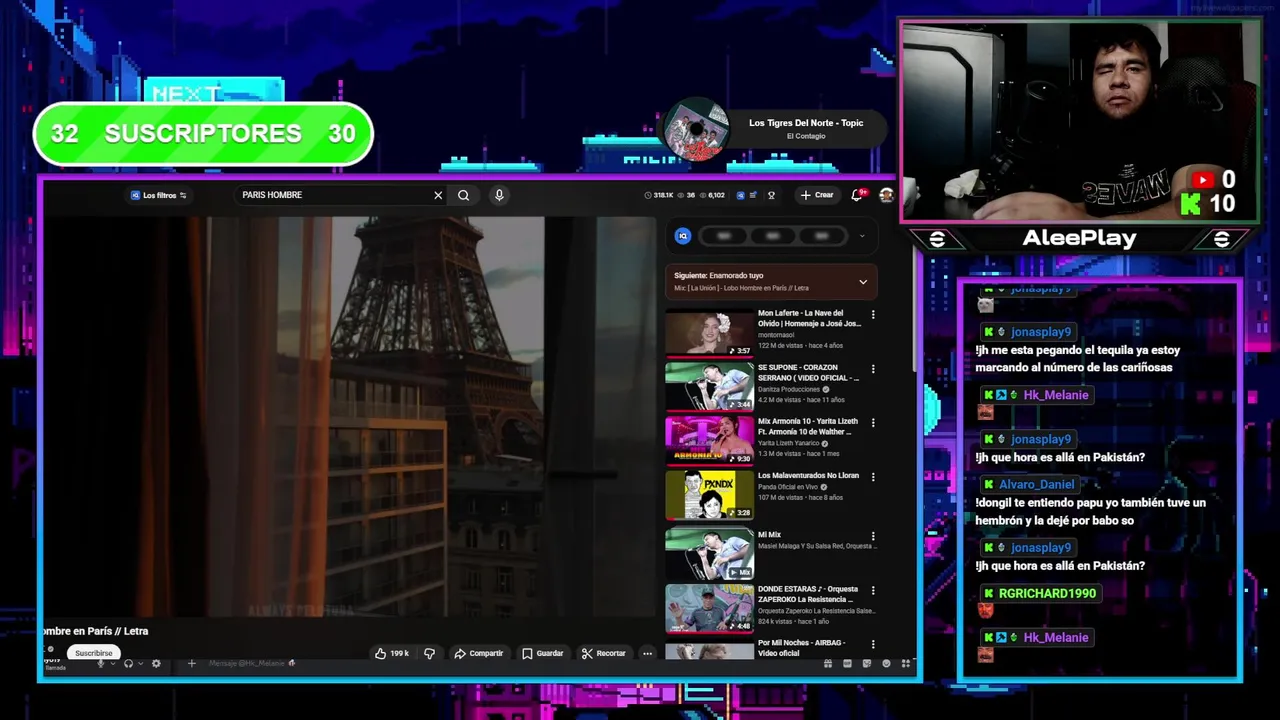Click the Compartir share button

click(x=479, y=653)
